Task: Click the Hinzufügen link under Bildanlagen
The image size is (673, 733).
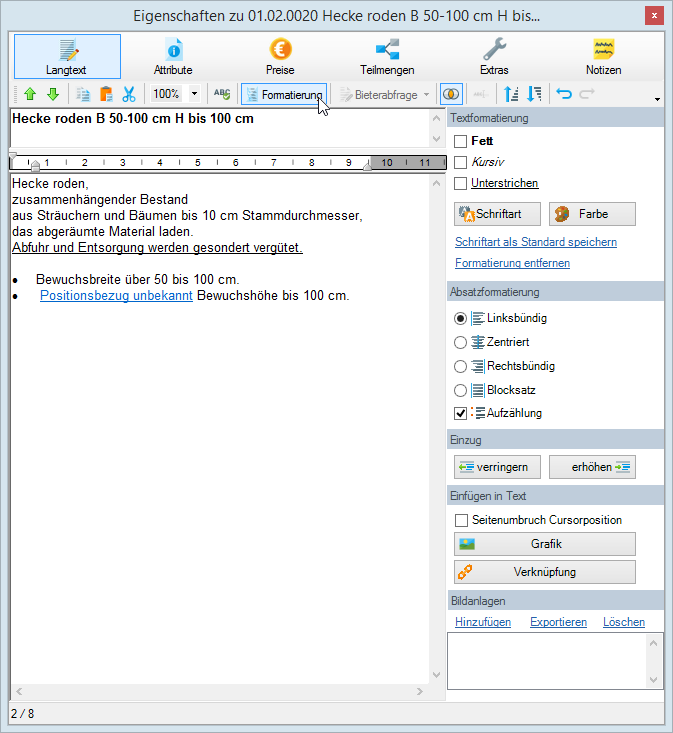Action: 483,622
